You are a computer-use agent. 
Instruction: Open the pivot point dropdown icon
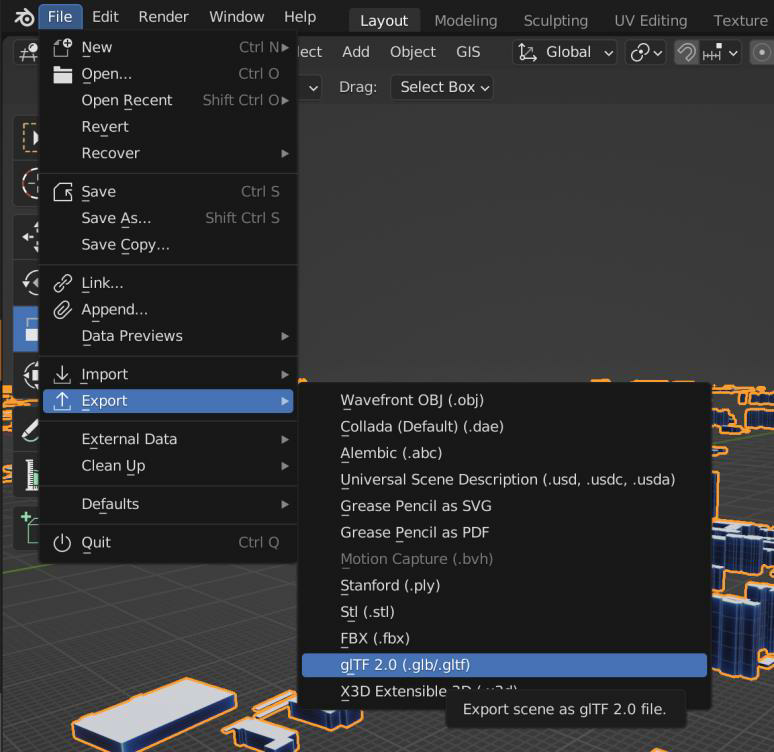point(646,52)
